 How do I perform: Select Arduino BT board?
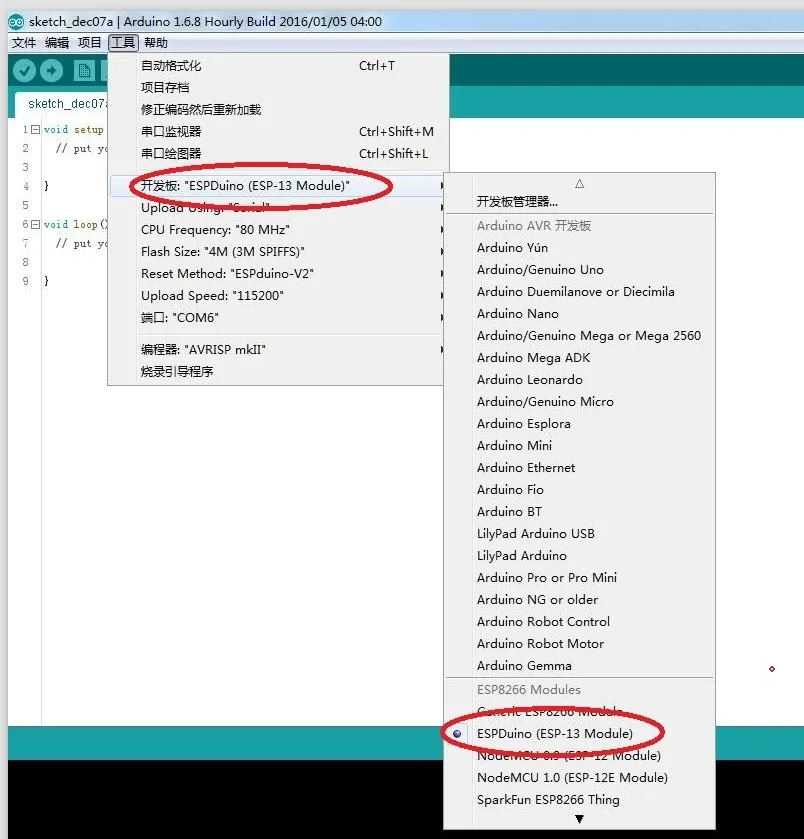point(580,512)
